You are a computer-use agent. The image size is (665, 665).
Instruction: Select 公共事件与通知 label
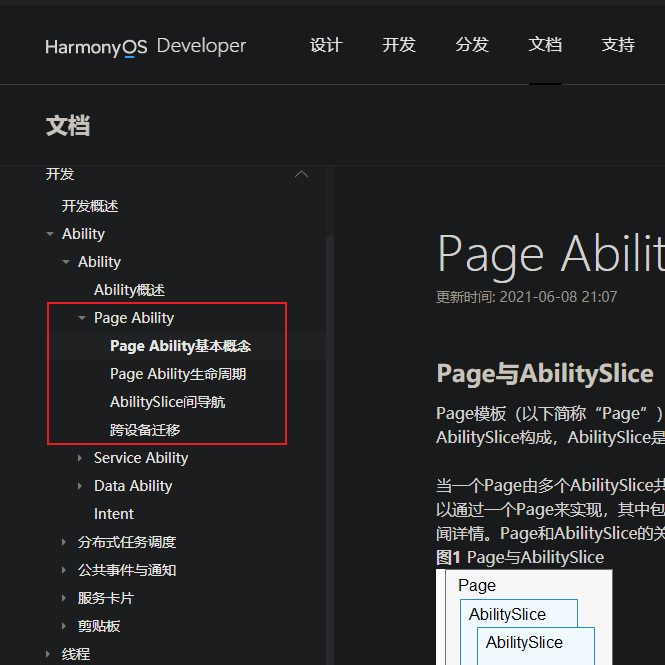click(127, 570)
